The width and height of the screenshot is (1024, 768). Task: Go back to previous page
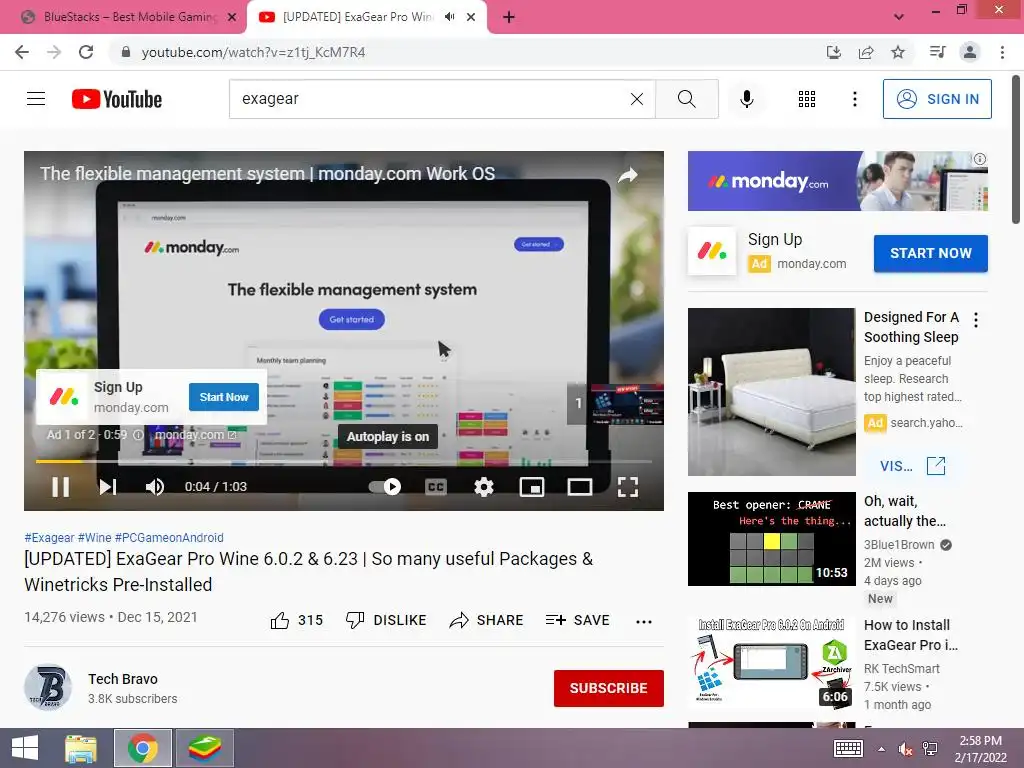pyautogui.click(x=22, y=52)
